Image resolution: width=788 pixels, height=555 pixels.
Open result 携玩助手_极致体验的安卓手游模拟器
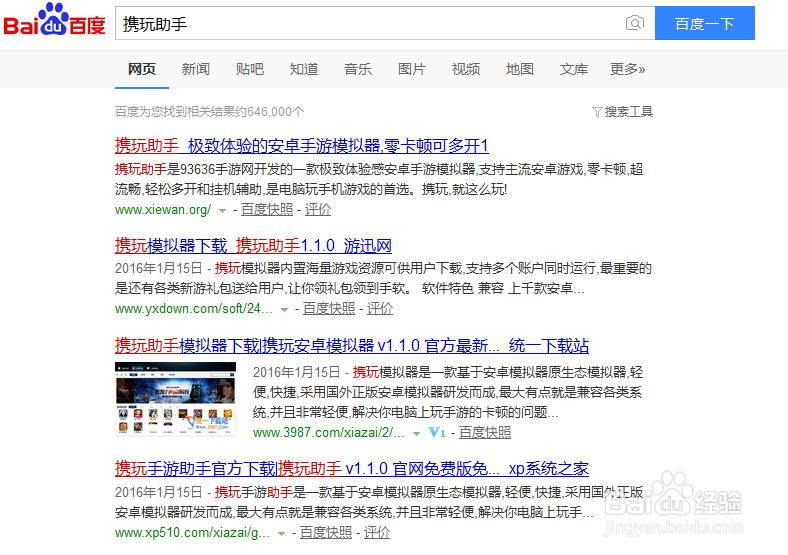pyautogui.click(x=302, y=146)
